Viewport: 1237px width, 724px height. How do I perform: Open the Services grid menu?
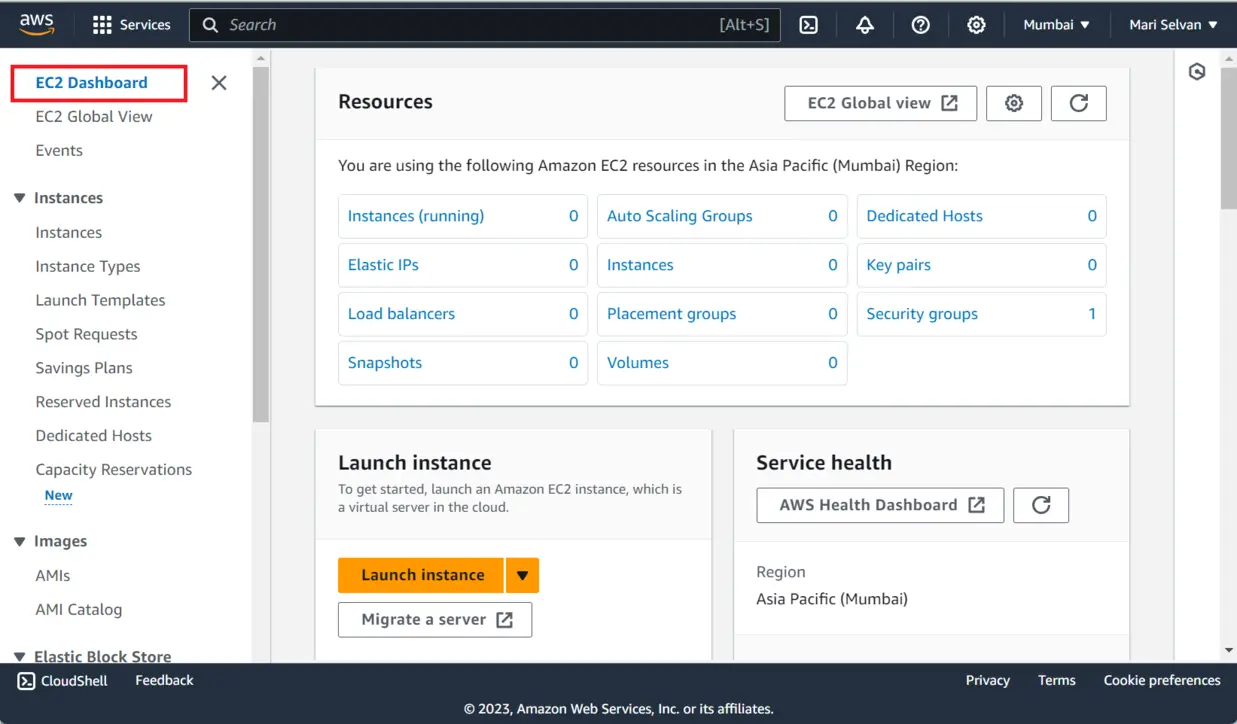(x=131, y=25)
